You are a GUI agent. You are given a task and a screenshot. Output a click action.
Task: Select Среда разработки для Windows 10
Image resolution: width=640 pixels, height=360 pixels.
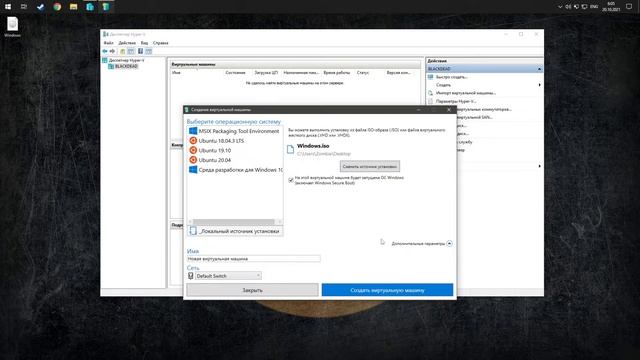tap(235, 170)
